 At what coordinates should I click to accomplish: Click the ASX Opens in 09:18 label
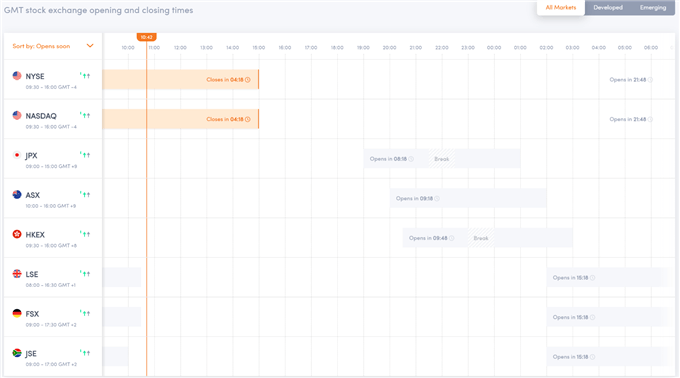click(x=414, y=199)
